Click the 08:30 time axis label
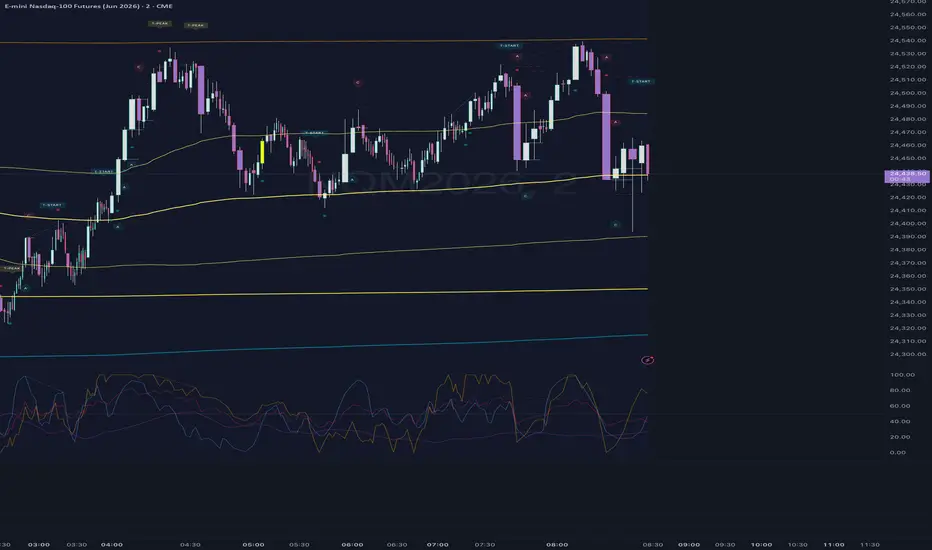This screenshot has height=550, width=932. 653,544
